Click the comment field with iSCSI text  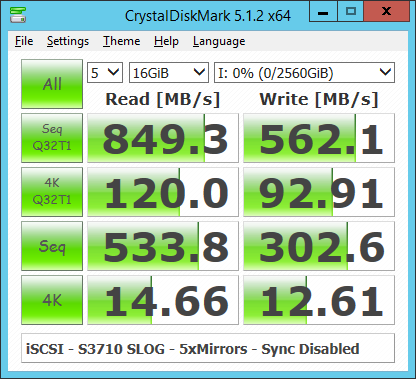208,348
